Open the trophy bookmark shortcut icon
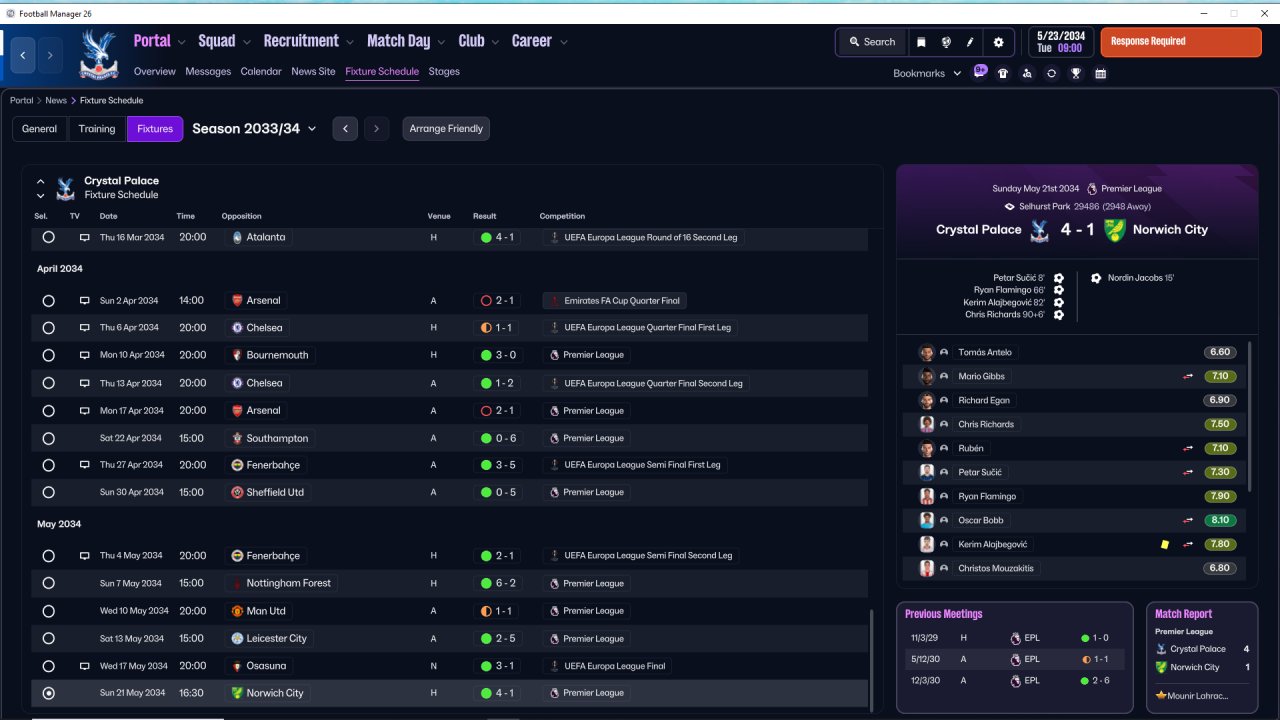Image resolution: width=1280 pixels, height=720 pixels. click(1076, 73)
